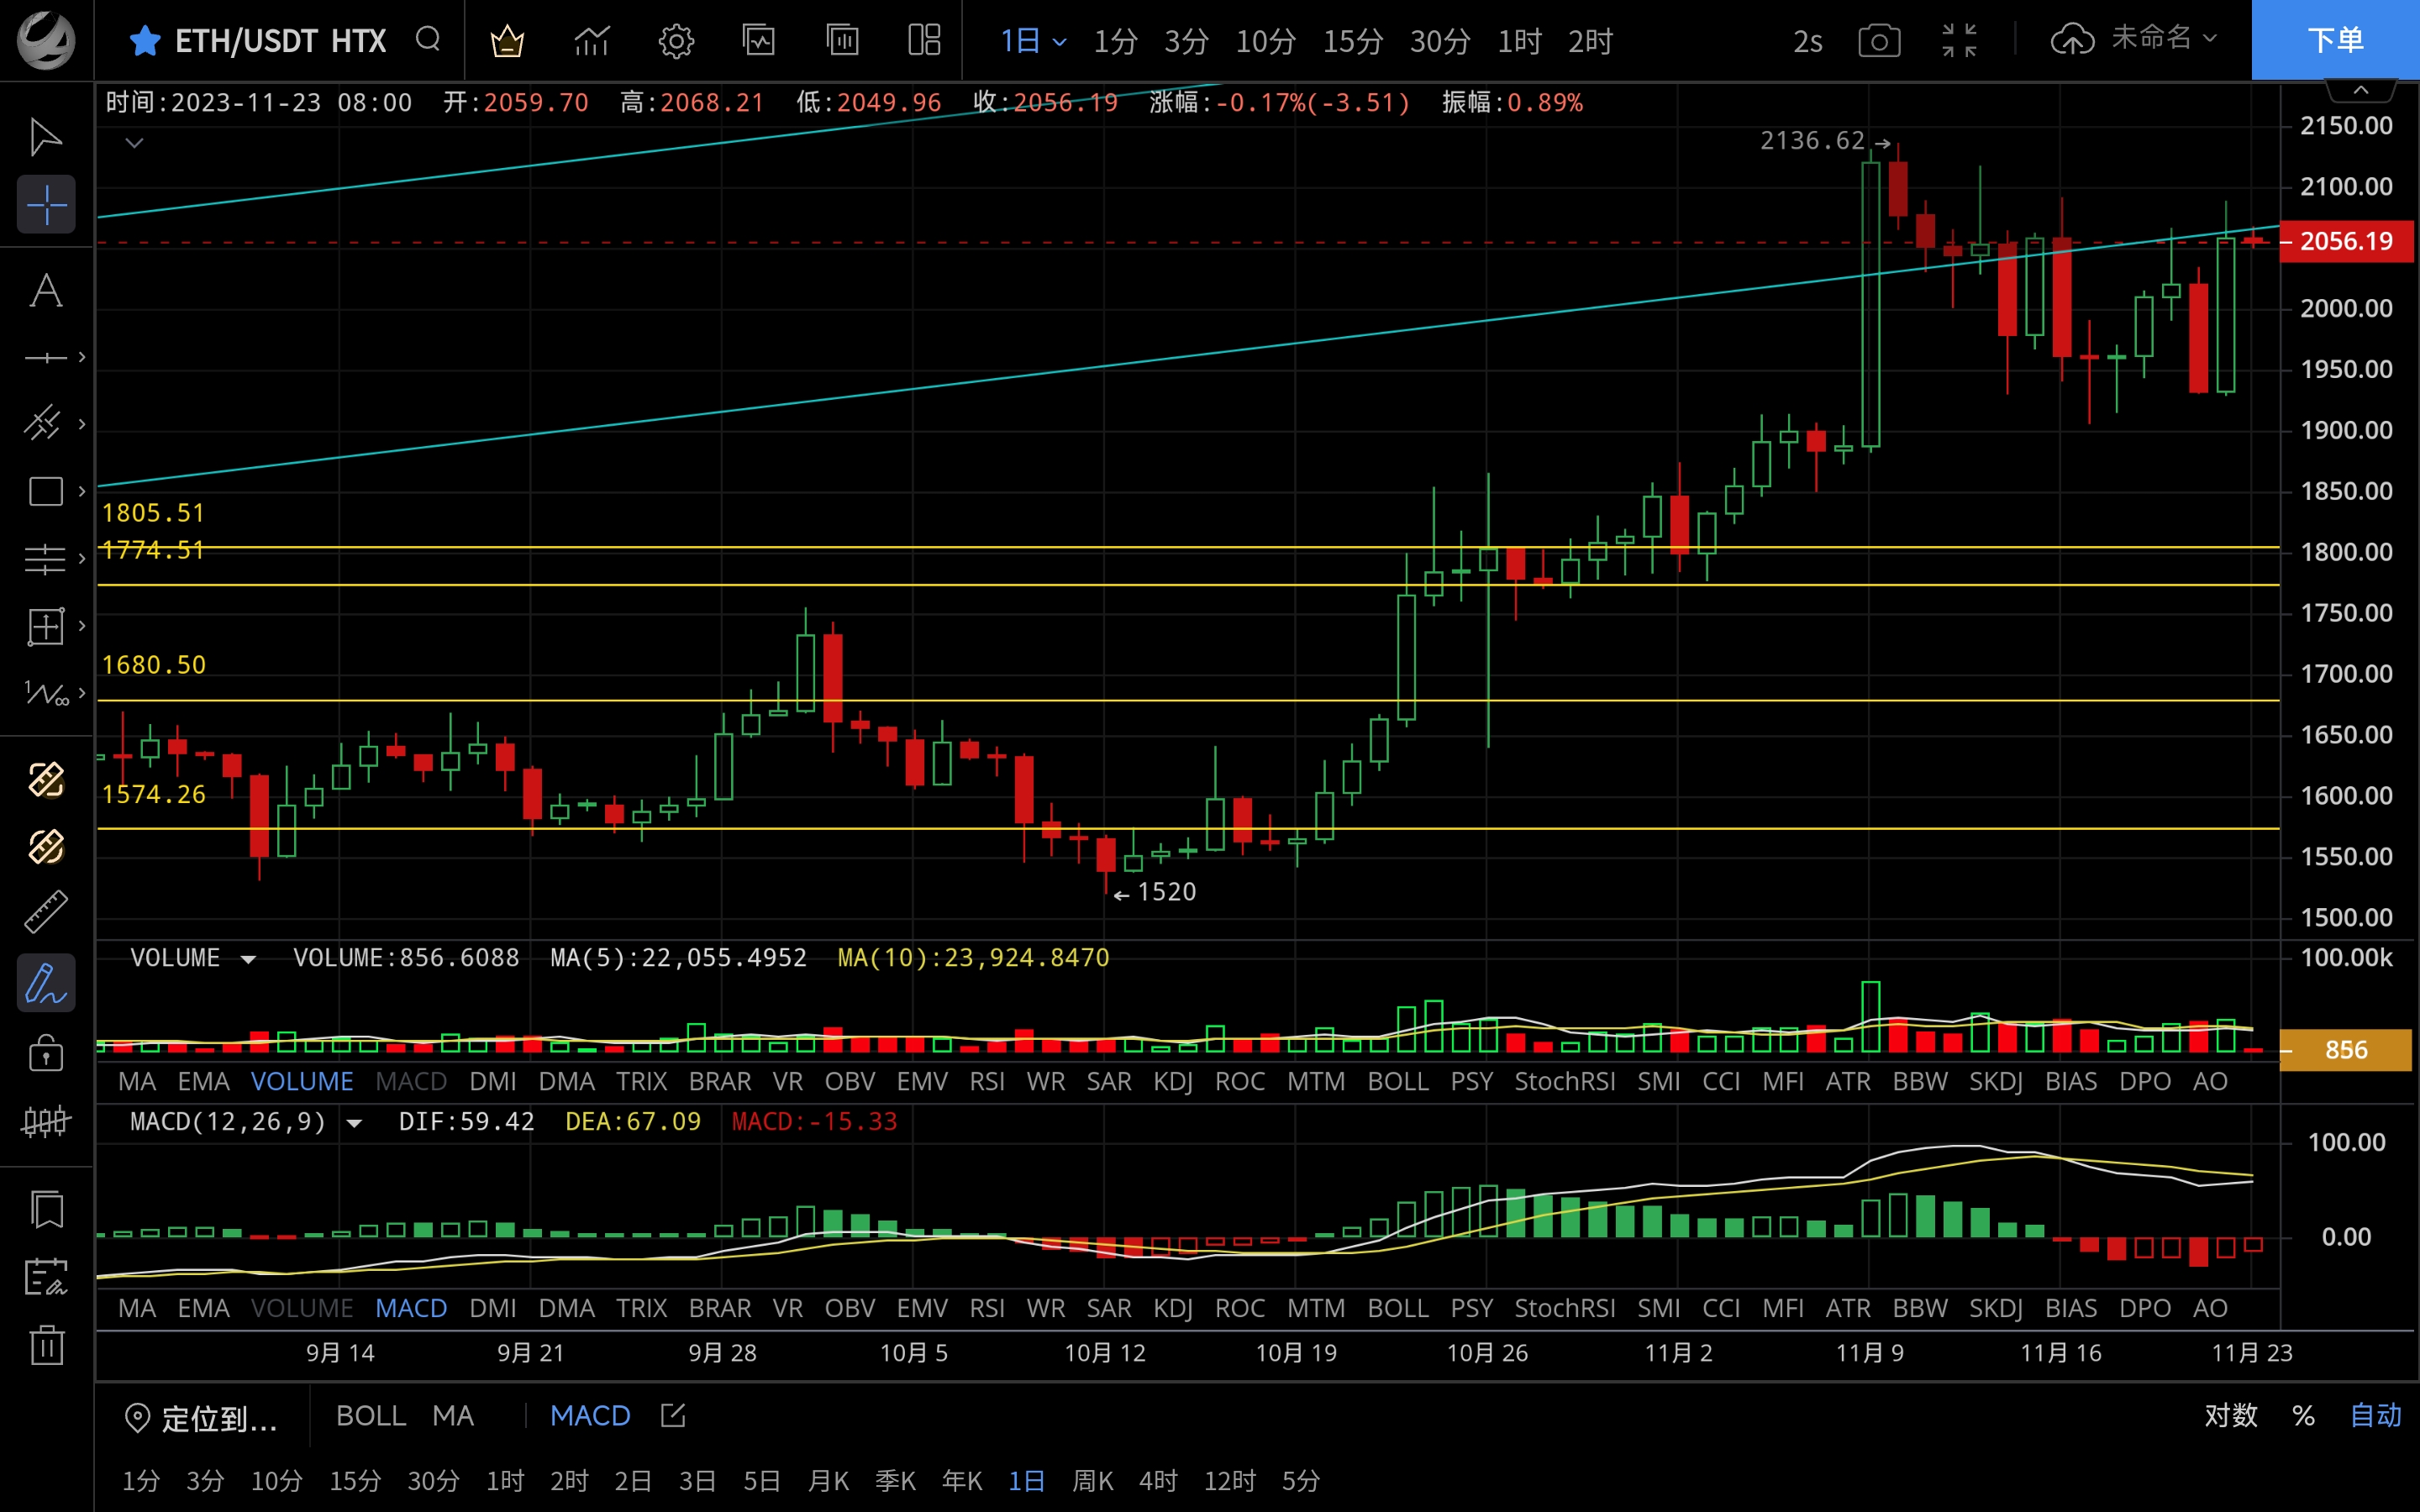Image resolution: width=2420 pixels, height=1512 pixels.
Task: Toggle the lock drawings icon
Action: (45, 1052)
